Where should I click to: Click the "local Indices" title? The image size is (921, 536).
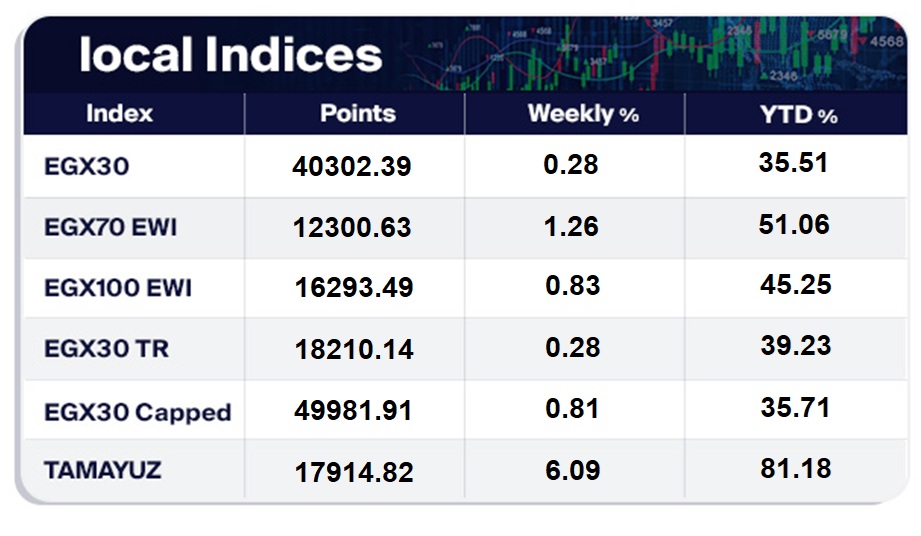pyautogui.click(x=230, y=54)
